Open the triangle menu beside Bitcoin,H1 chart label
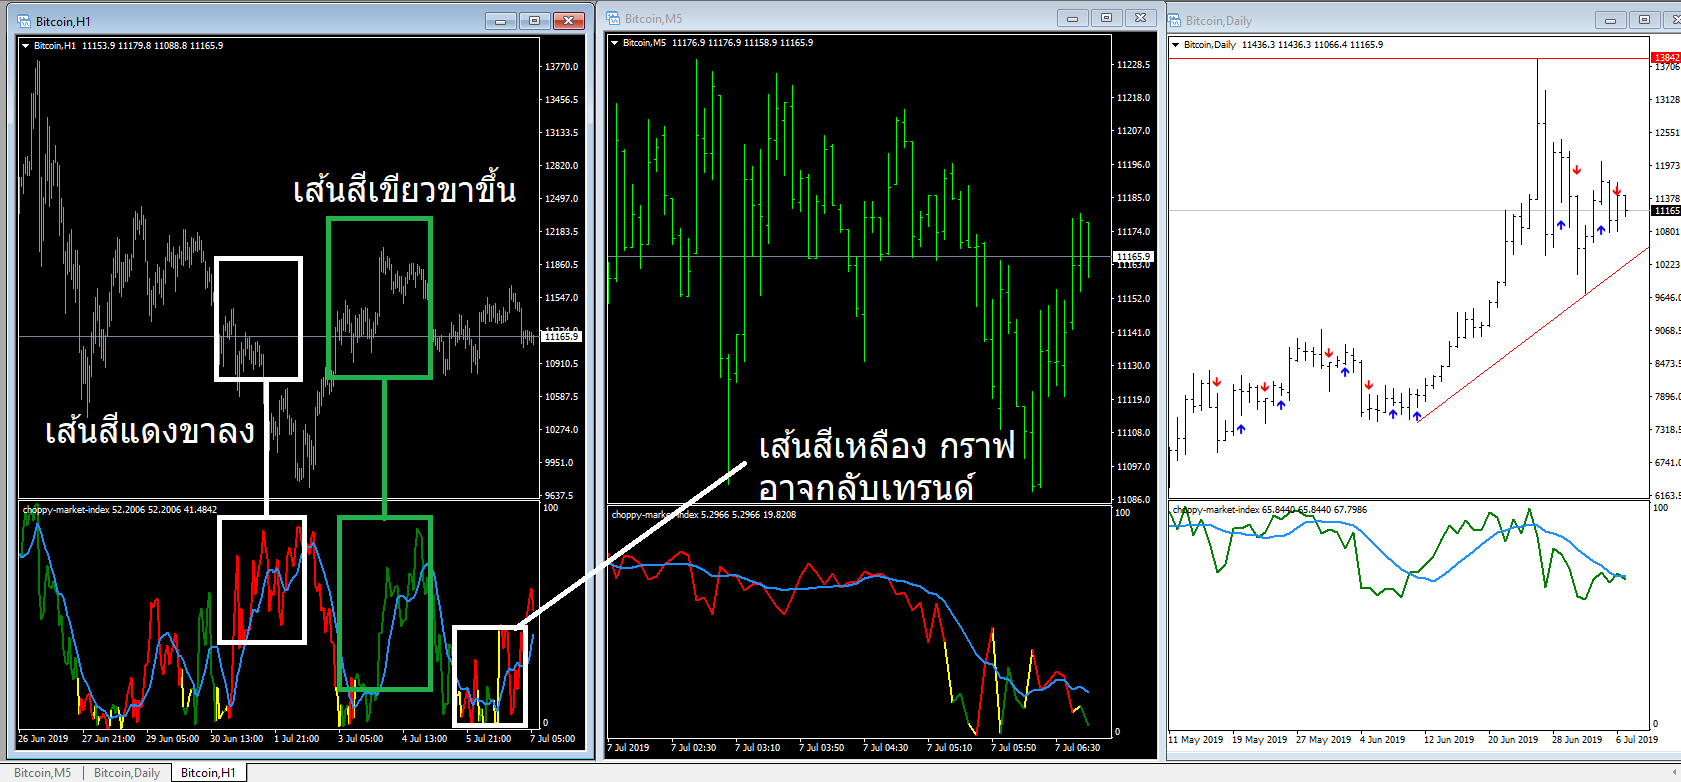The height and width of the screenshot is (782, 1681). tap(26, 45)
